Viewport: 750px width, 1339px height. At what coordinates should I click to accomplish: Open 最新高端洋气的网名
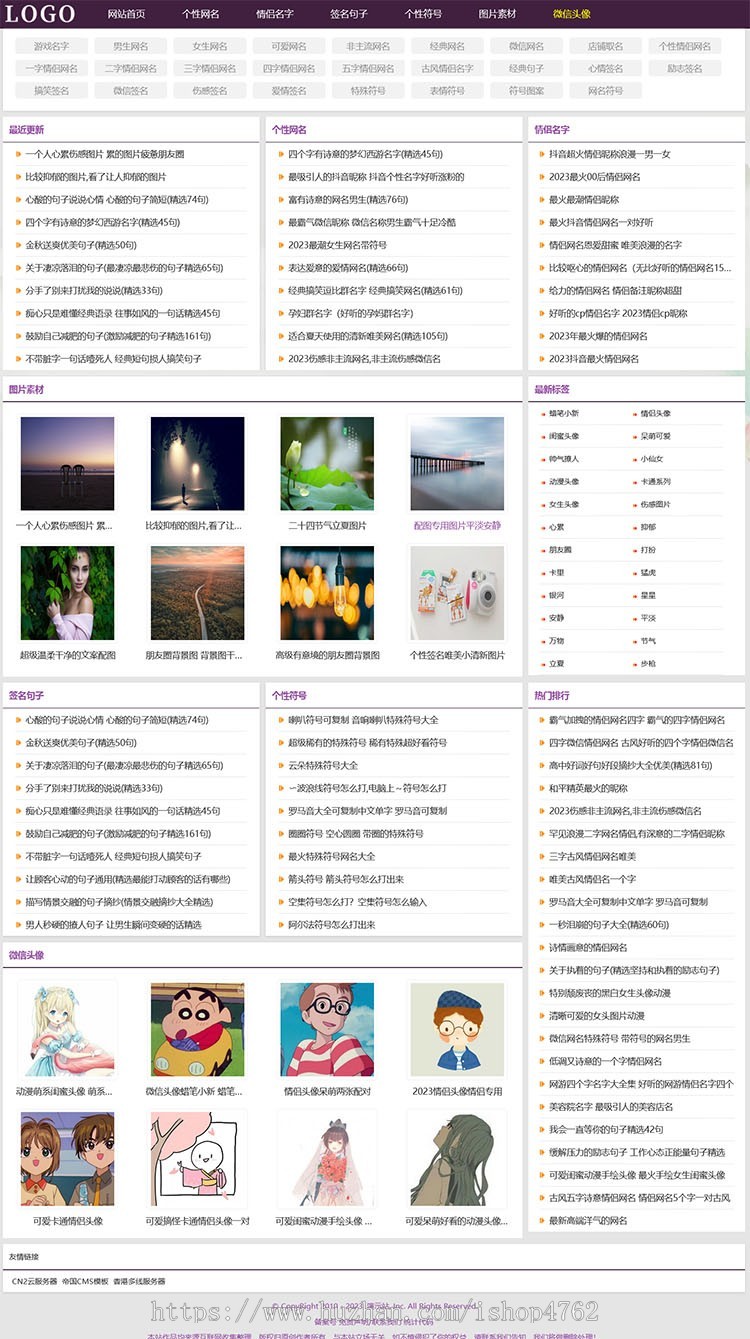pos(588,1220)
